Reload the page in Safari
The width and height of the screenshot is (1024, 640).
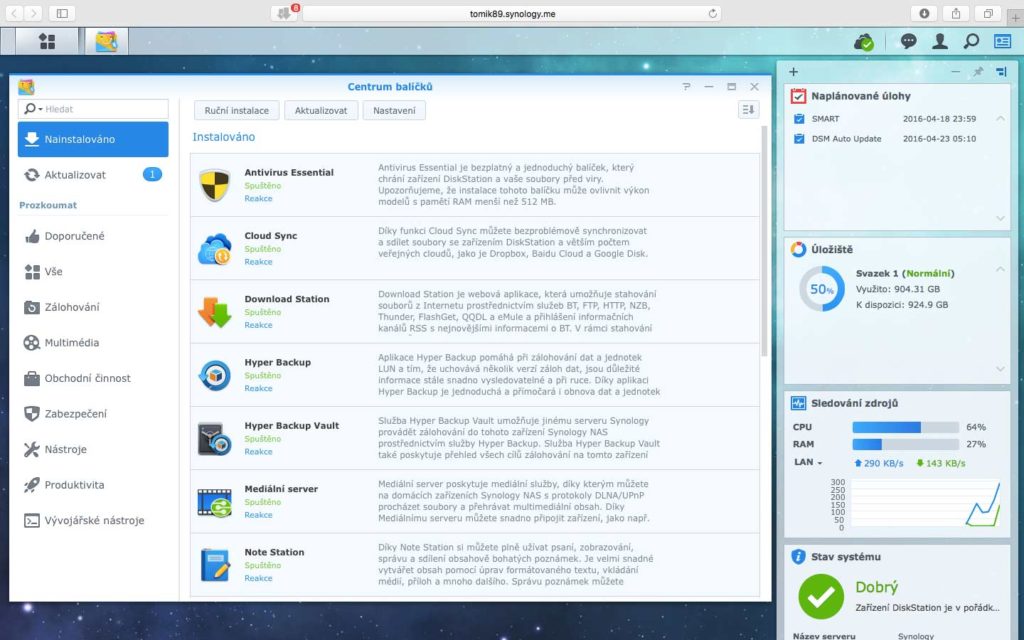(x=712, y=13)
